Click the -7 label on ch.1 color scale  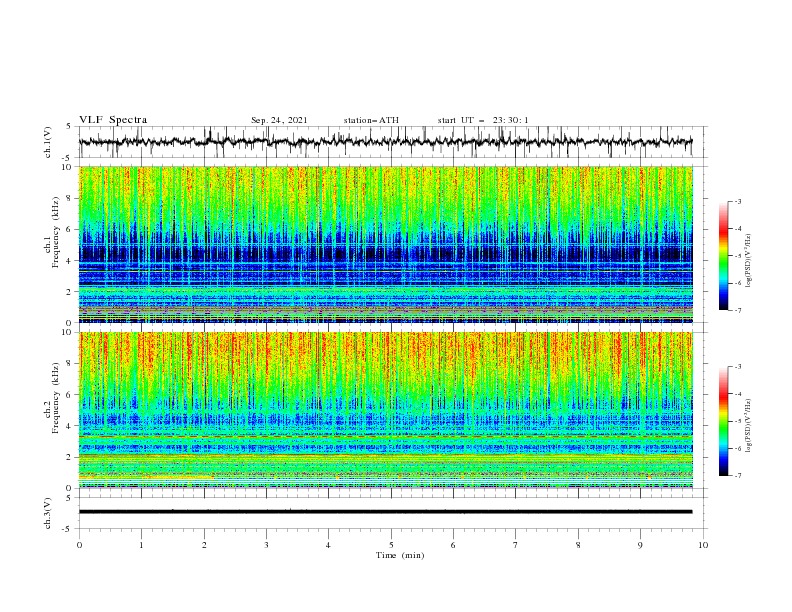(x=737, y=310)
